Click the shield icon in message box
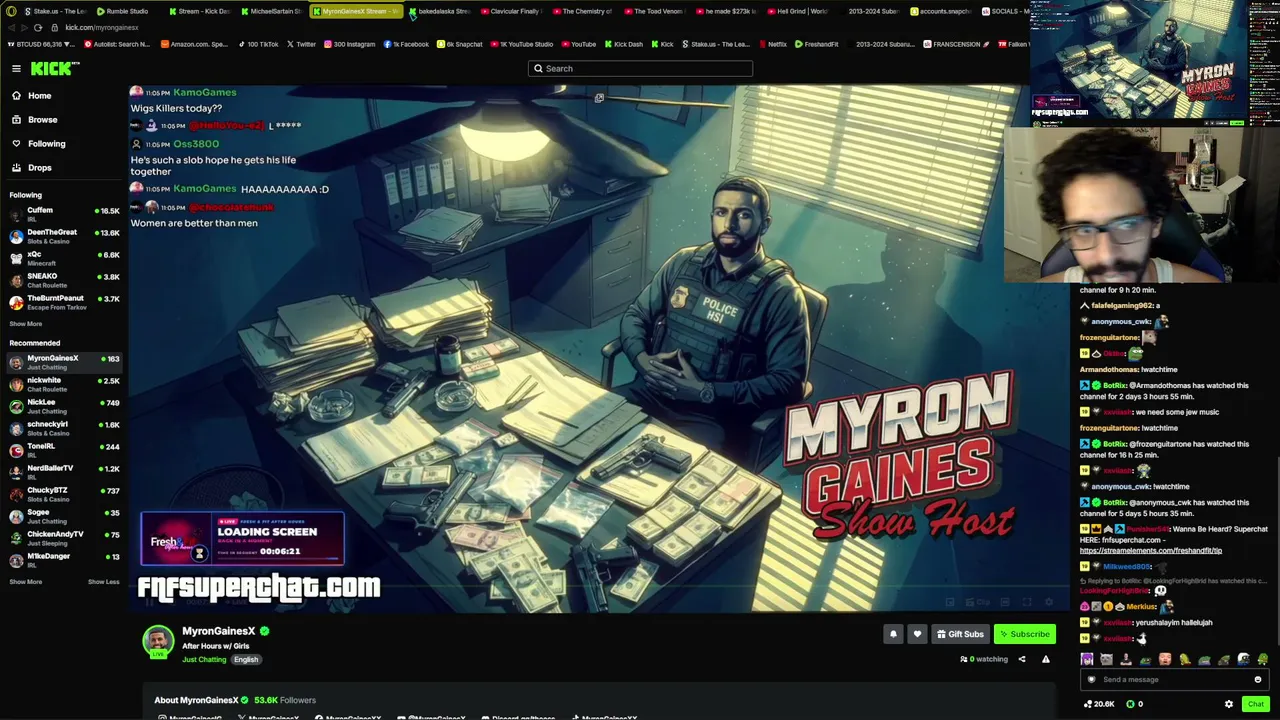Screen dimensions: 1280x720 (x=1091, y=680)
